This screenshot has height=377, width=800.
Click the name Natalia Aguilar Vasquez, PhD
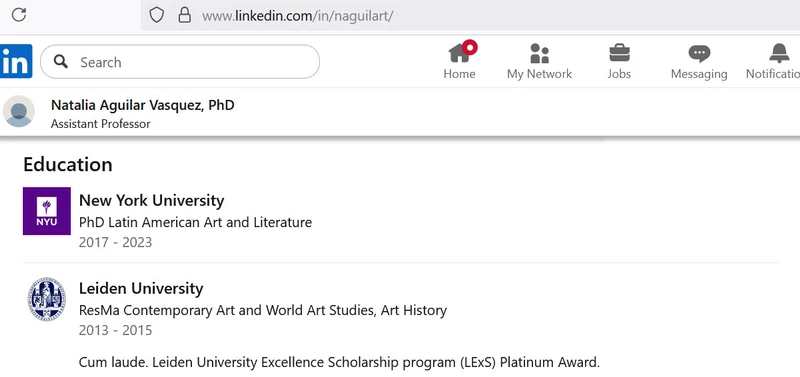coord(142,105)
